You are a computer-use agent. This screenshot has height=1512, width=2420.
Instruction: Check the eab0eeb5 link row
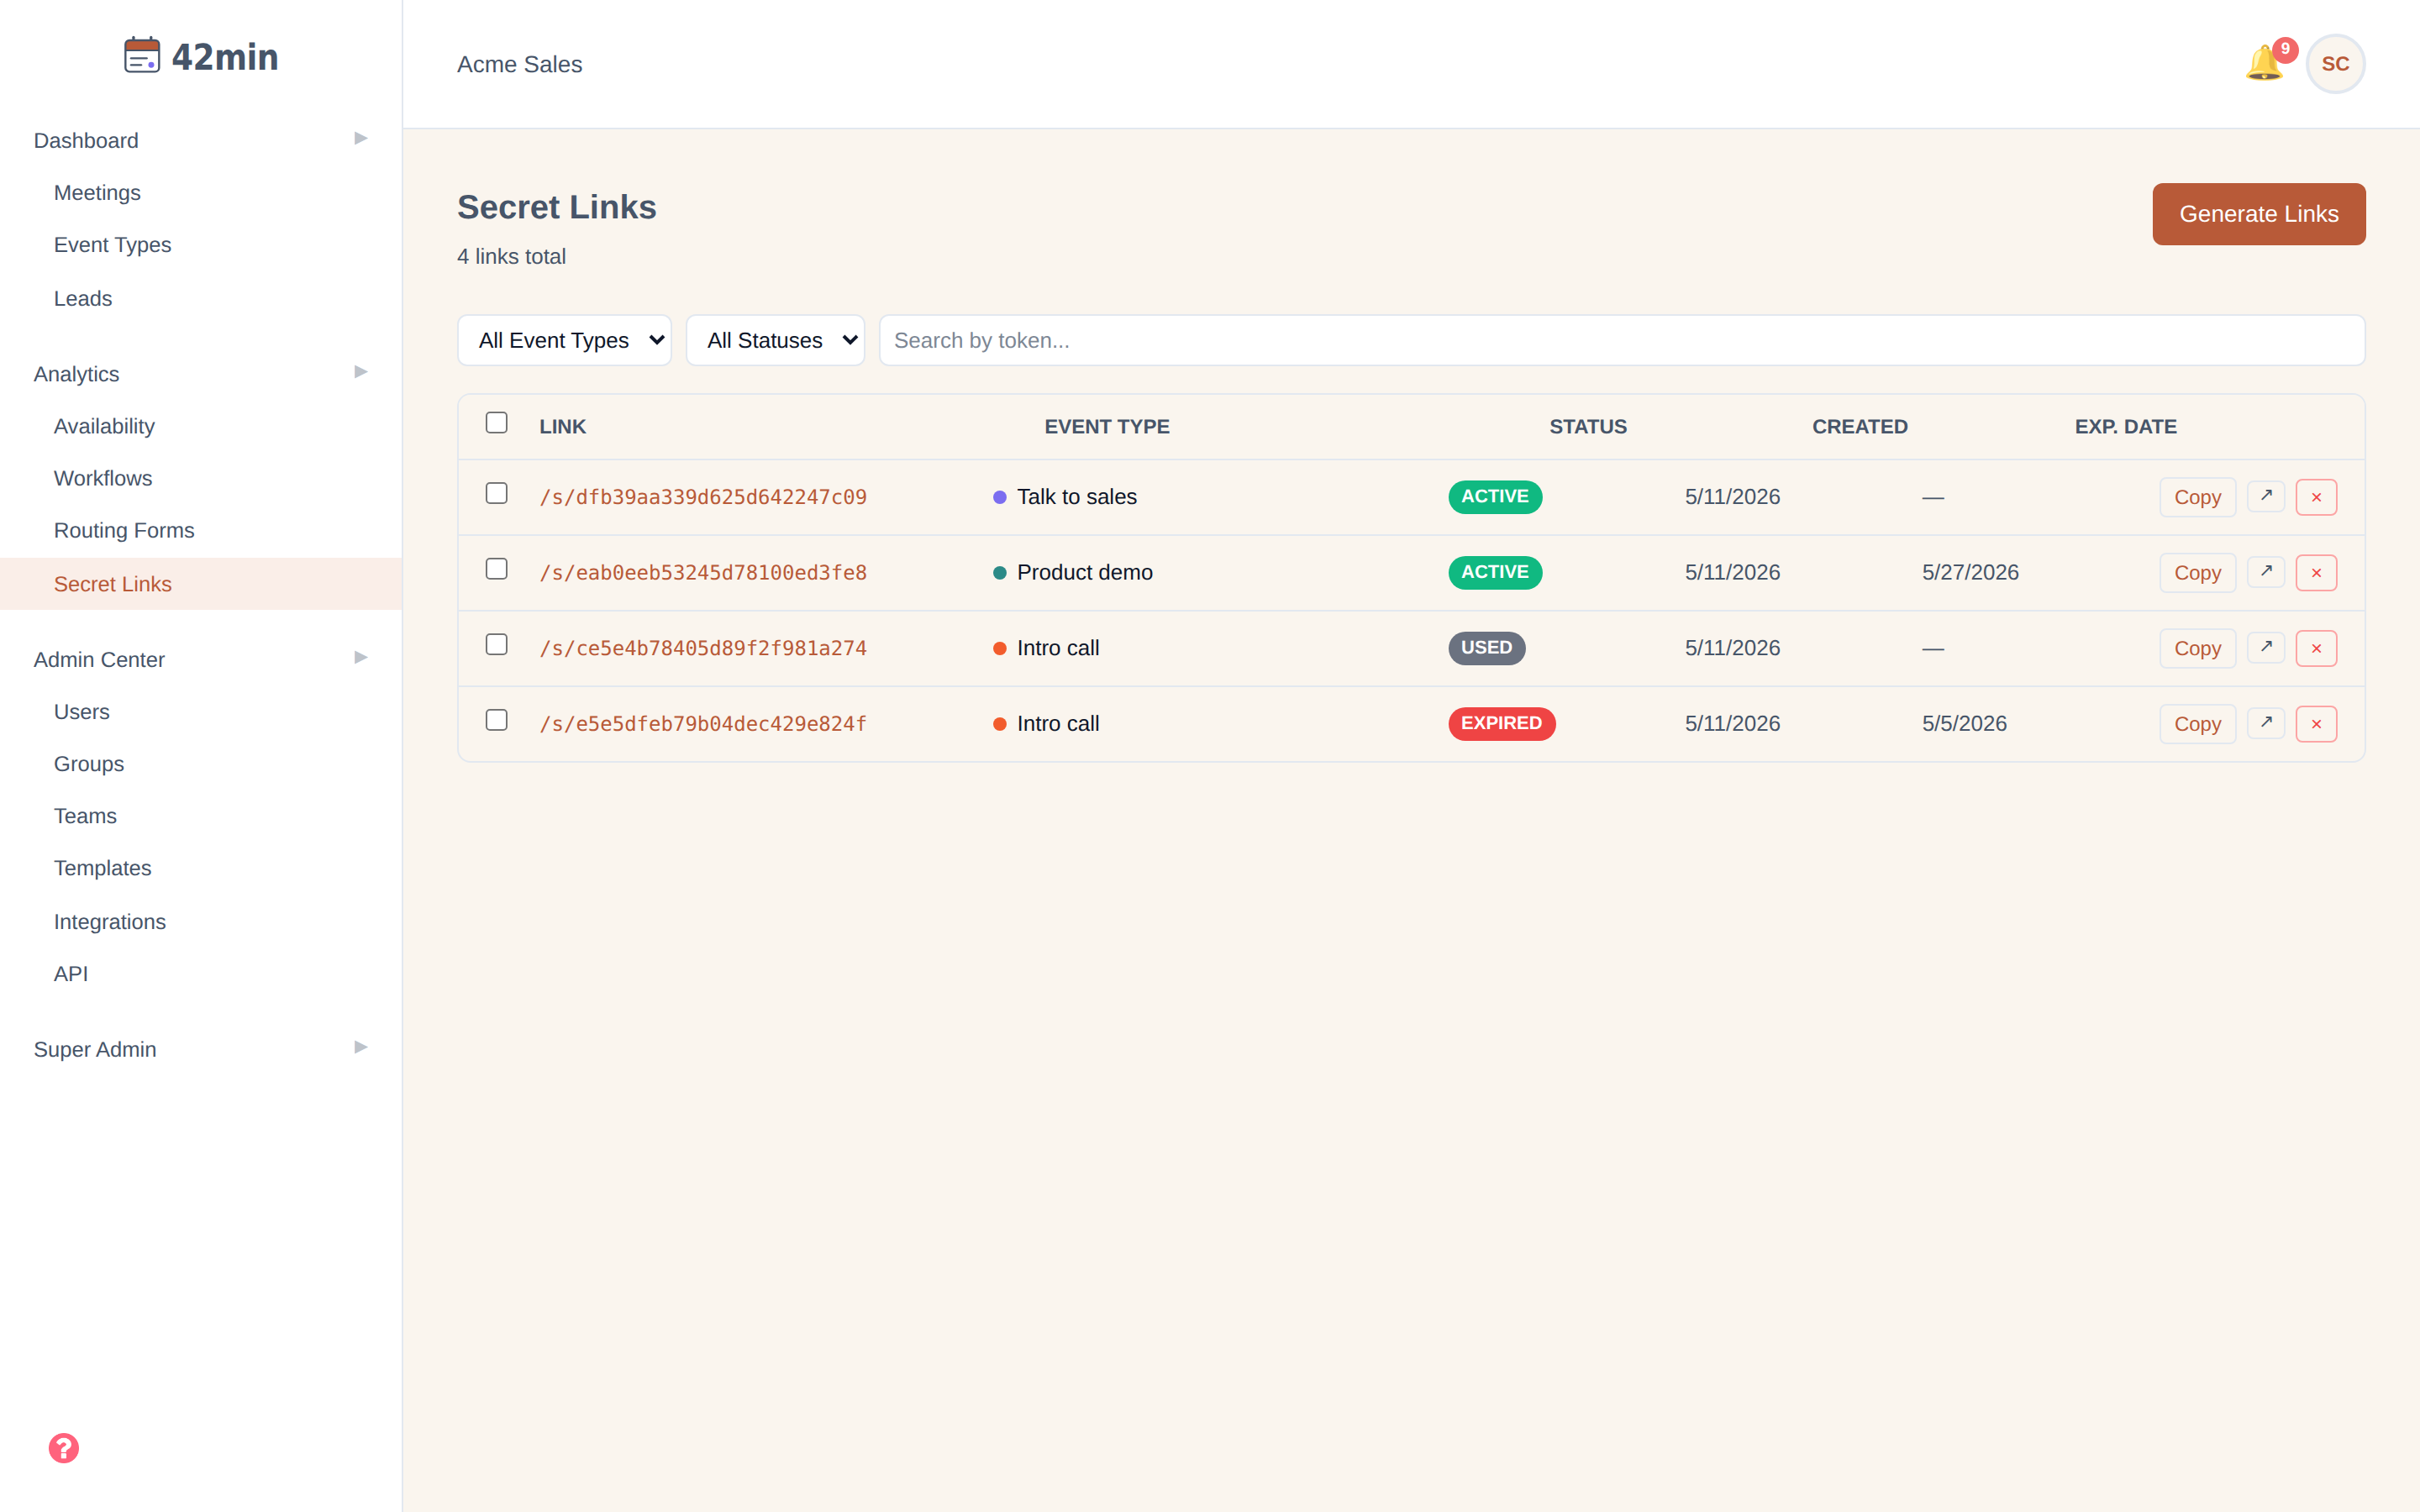tap(496, 569)
